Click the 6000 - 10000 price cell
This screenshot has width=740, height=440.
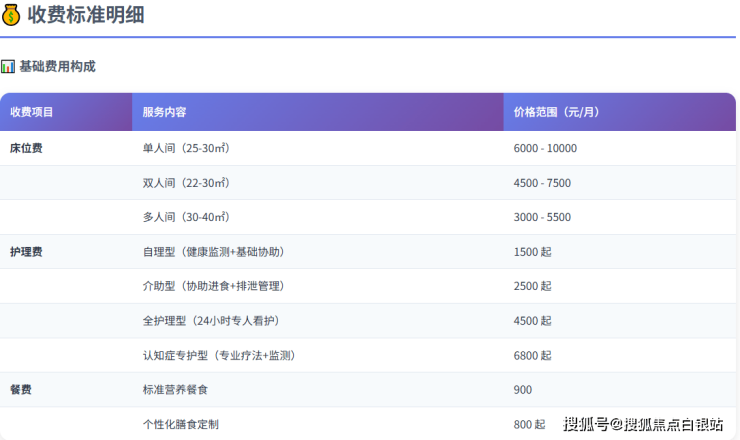tap(545, 148)
